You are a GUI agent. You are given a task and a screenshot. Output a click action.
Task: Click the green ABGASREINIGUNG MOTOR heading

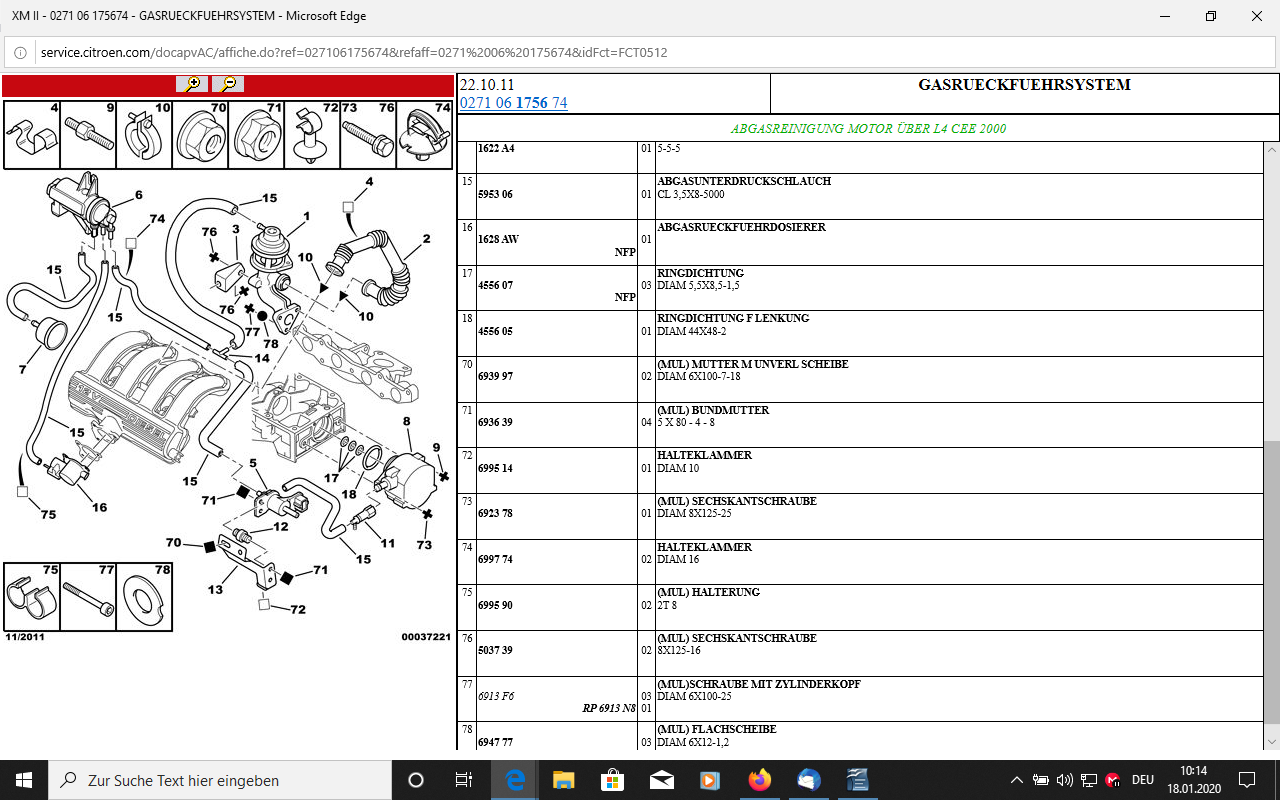point(868,128)
